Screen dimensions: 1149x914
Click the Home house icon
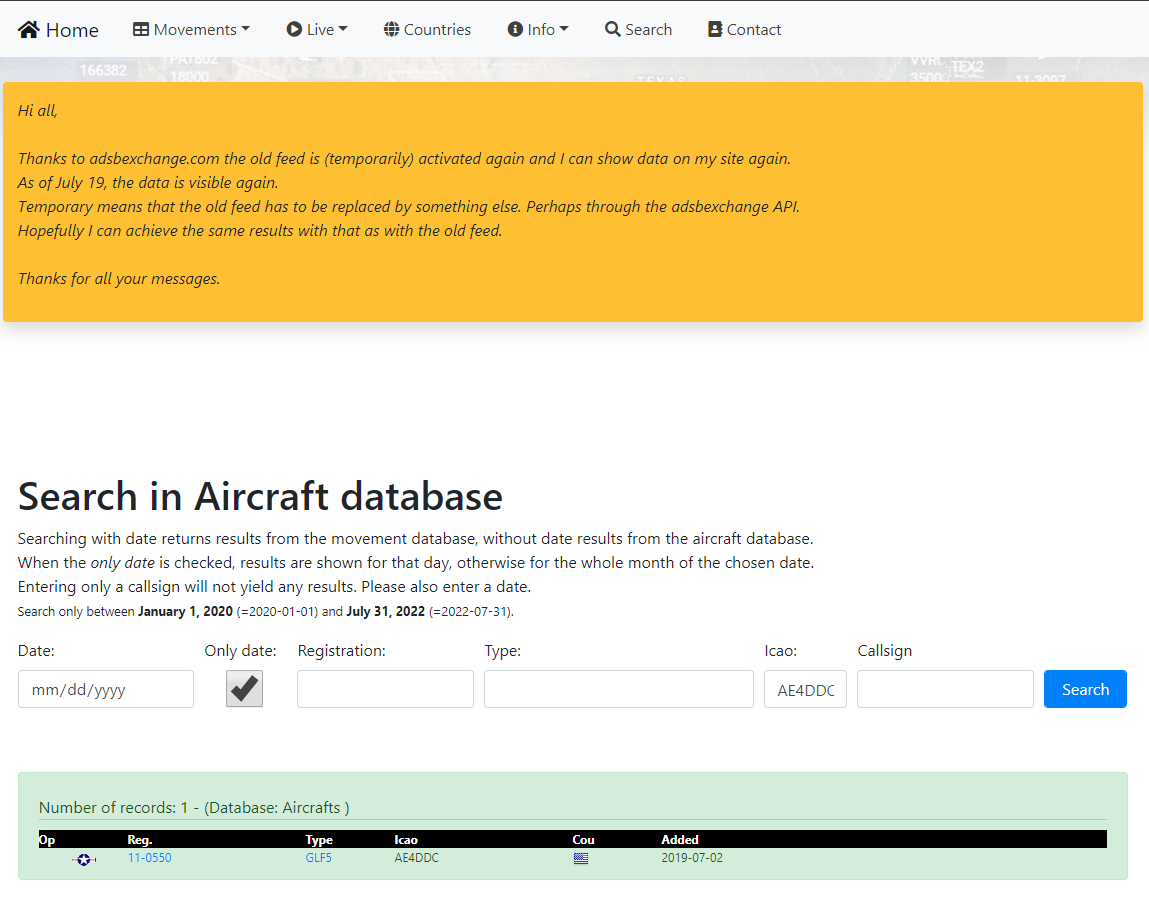29,29
